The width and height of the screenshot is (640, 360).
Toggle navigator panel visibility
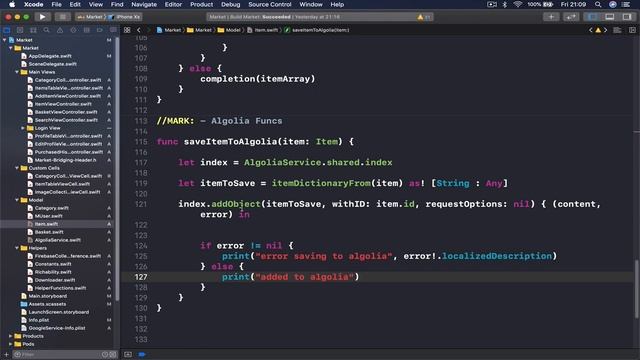click(592, 17)
